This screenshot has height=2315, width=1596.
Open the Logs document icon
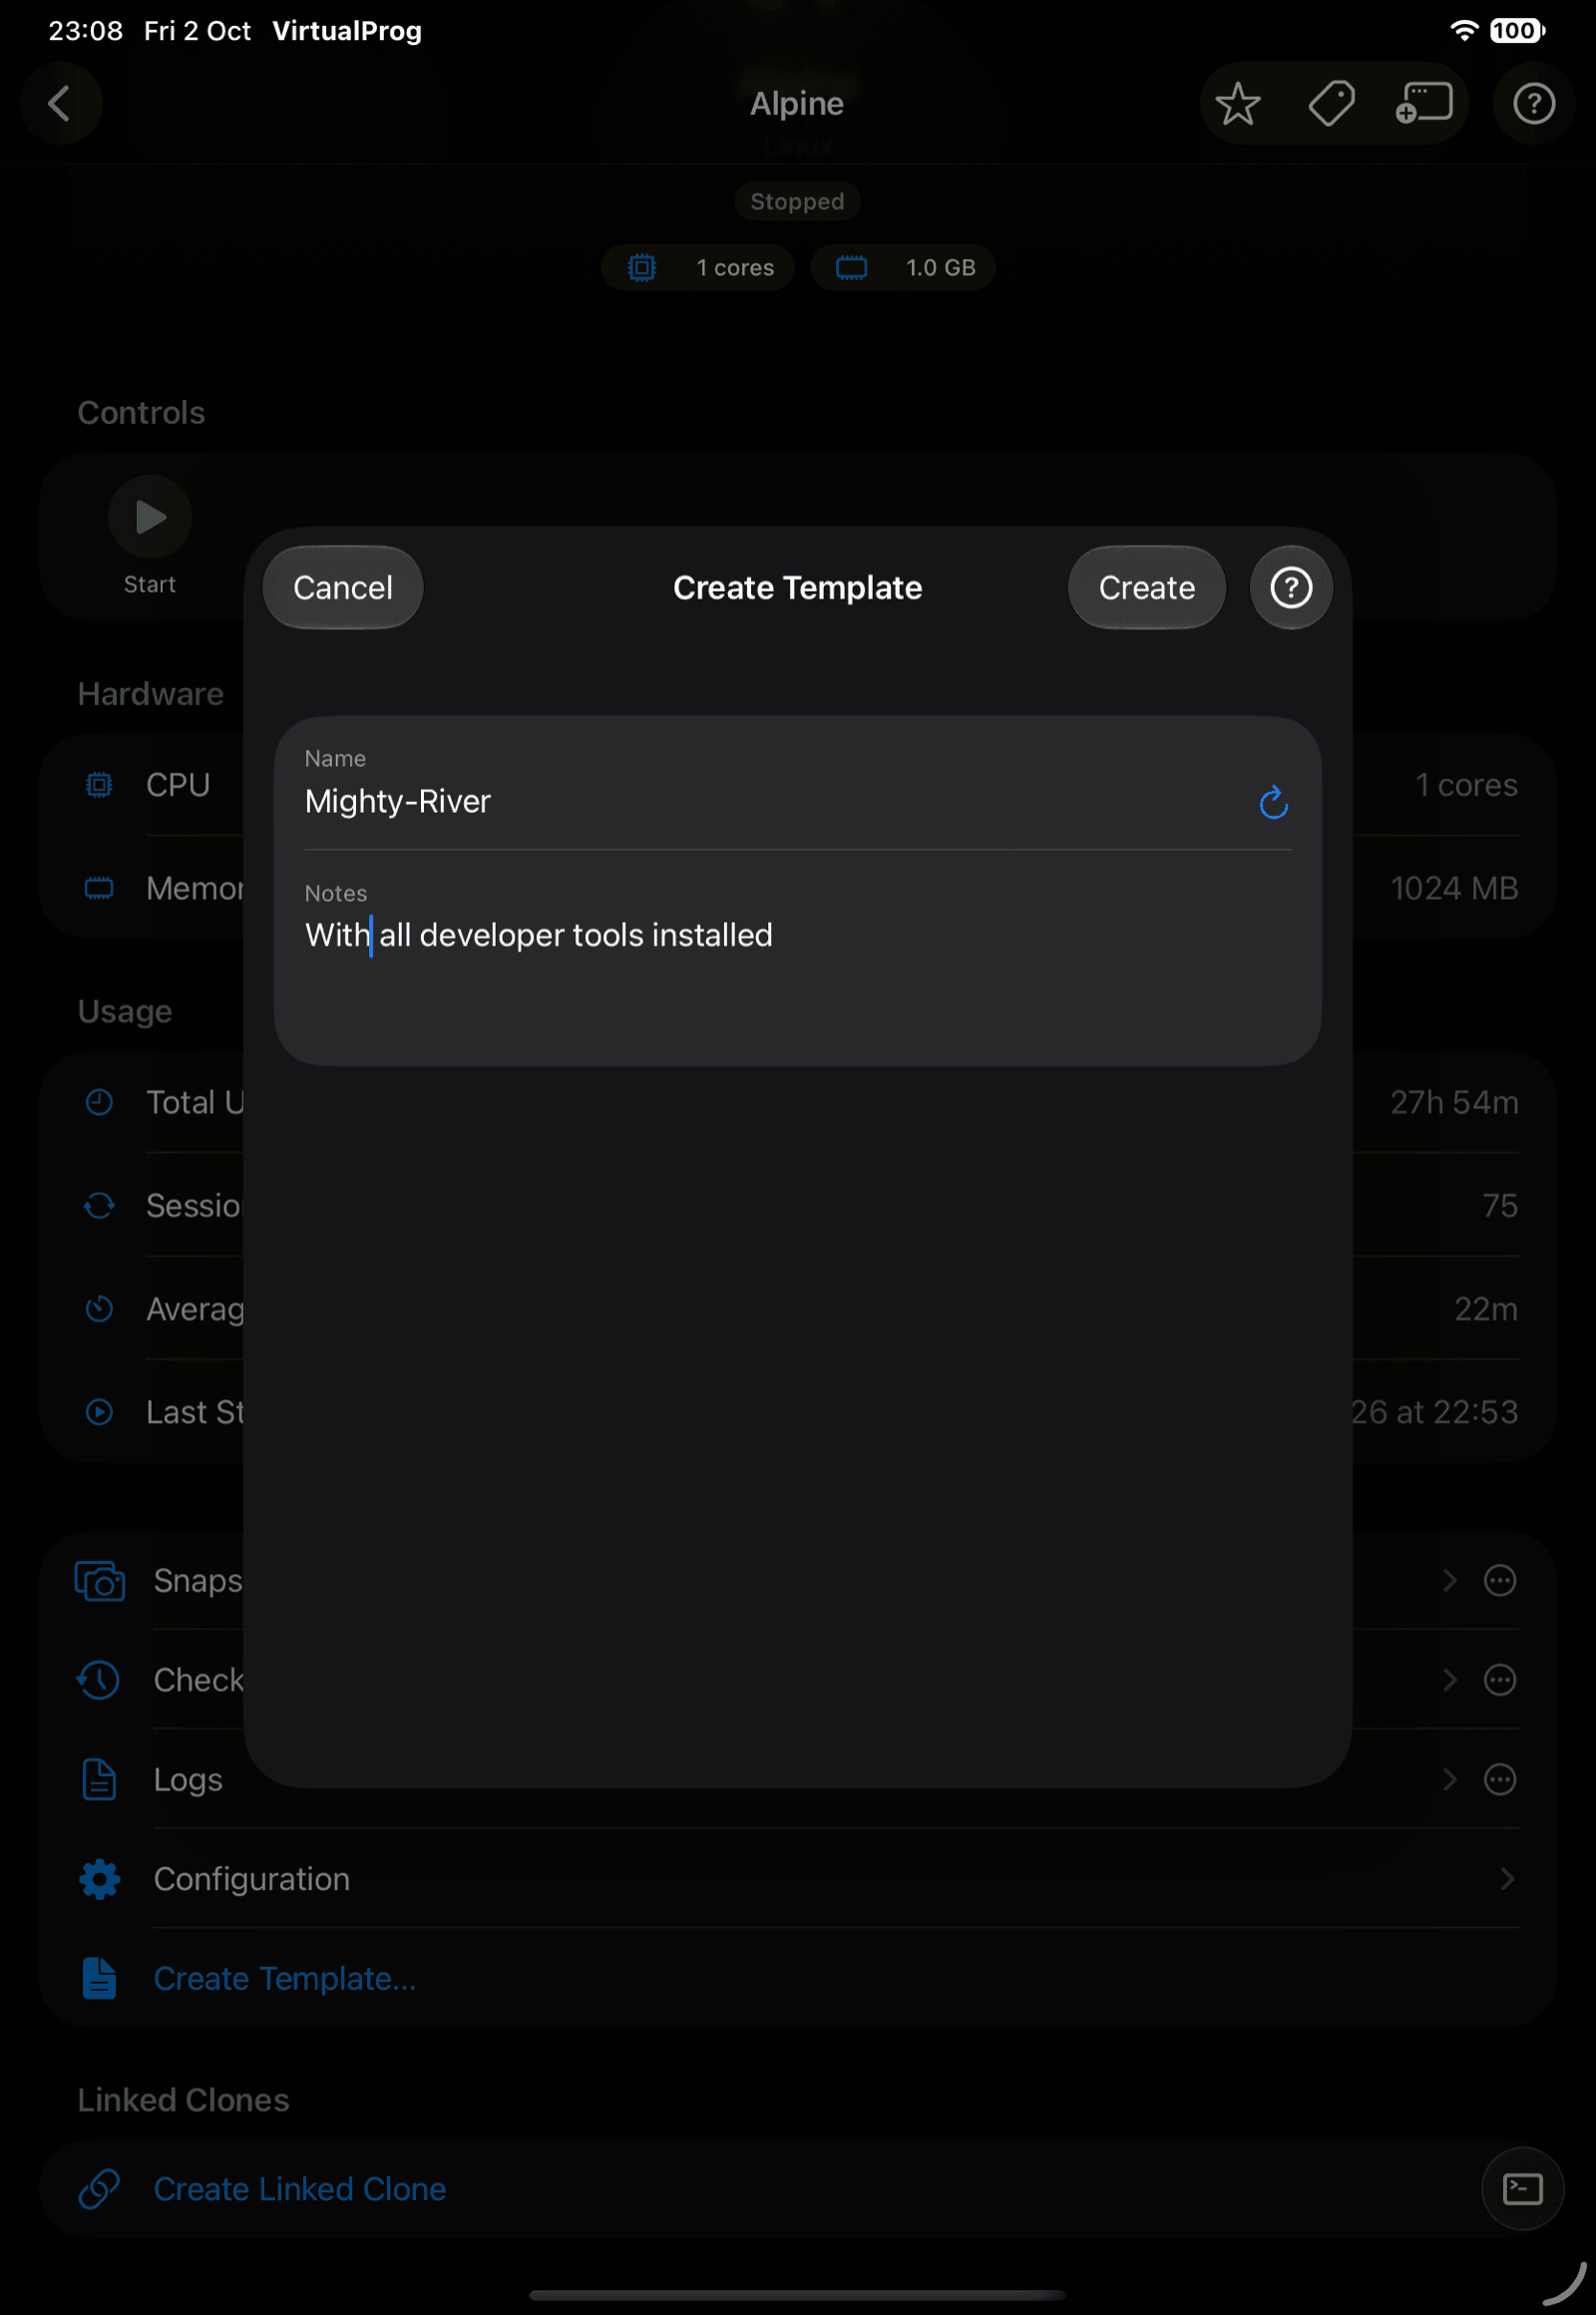click(x=99, y=1779)
